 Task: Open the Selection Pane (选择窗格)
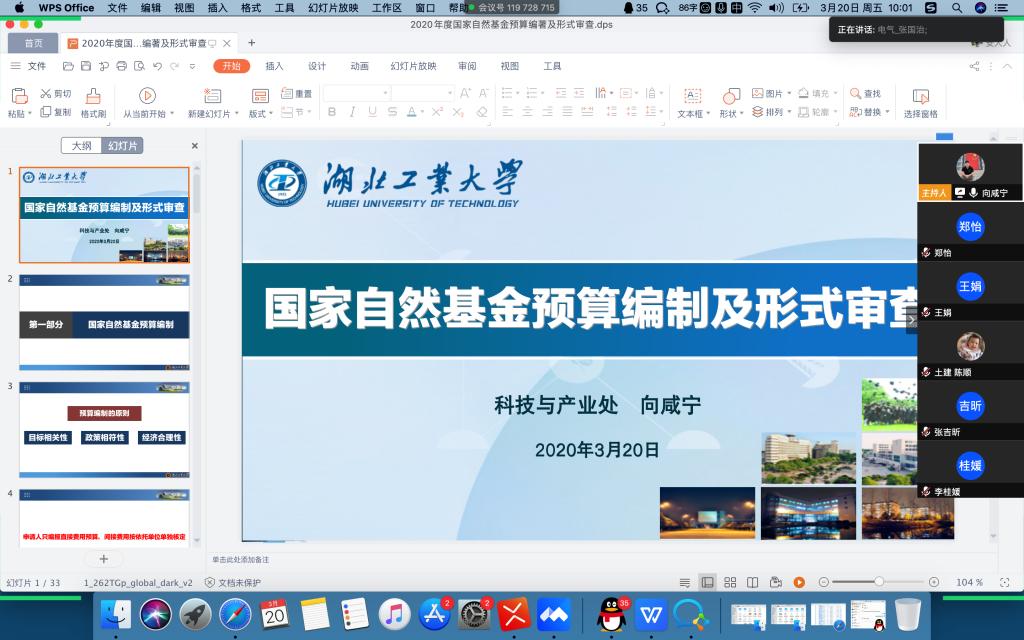920,97
